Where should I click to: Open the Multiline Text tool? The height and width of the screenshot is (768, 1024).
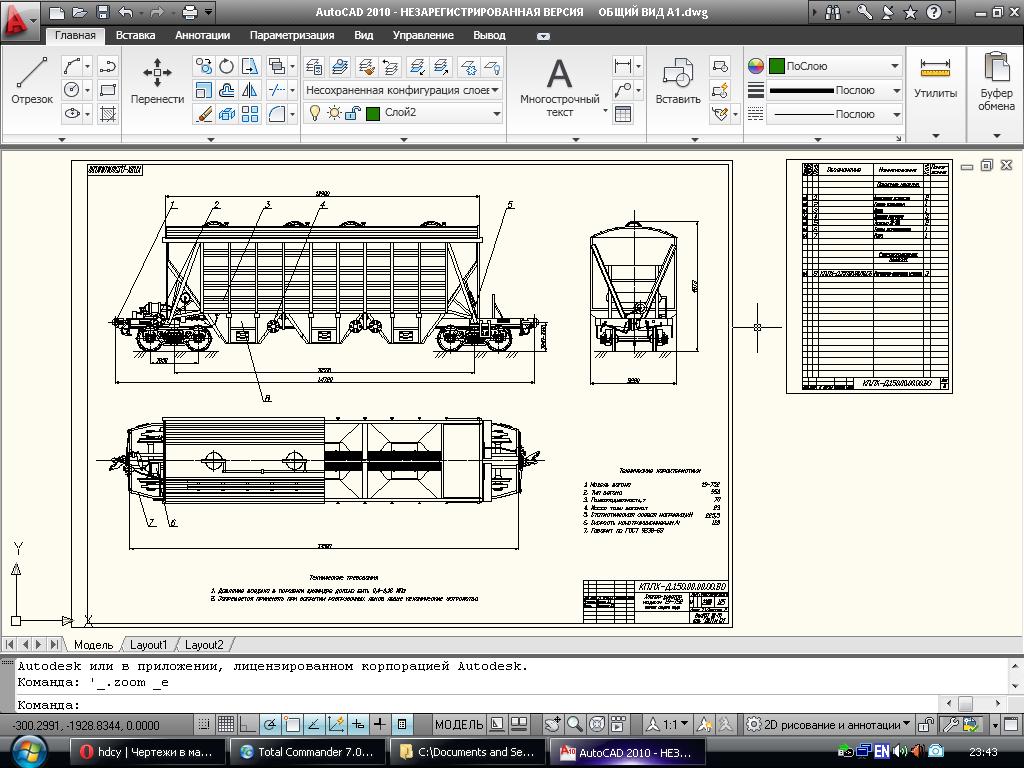560,87
